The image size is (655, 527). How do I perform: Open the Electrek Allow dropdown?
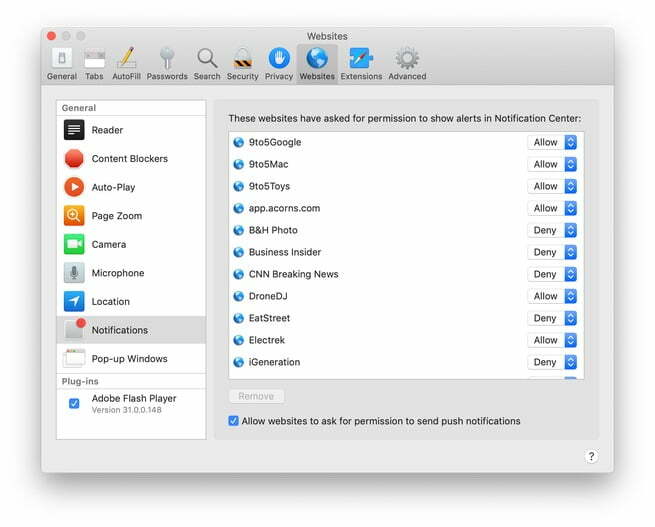pos(552,340)
